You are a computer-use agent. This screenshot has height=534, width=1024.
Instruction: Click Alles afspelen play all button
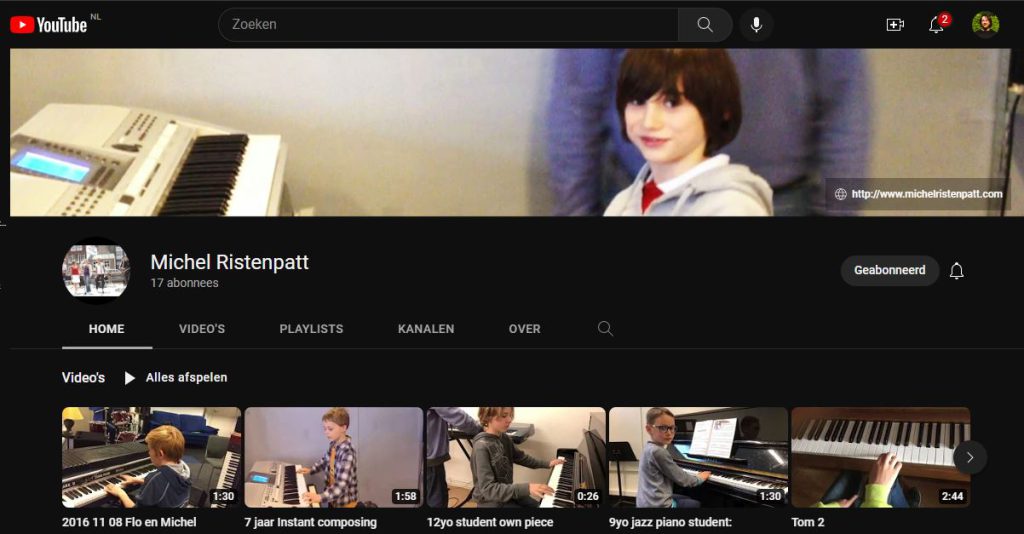coord(176,378)
